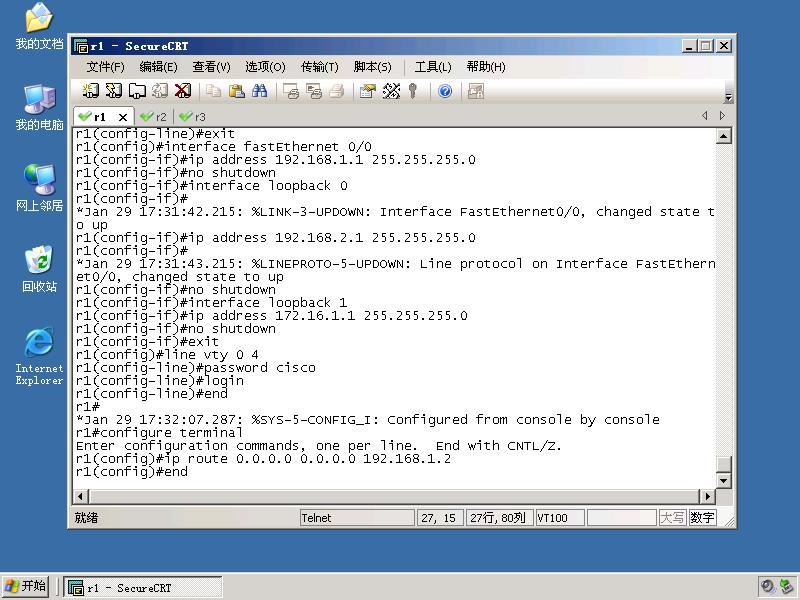Open the 传输(T) menu
Screen dimensions: 800x600
[x=320, y=67]
